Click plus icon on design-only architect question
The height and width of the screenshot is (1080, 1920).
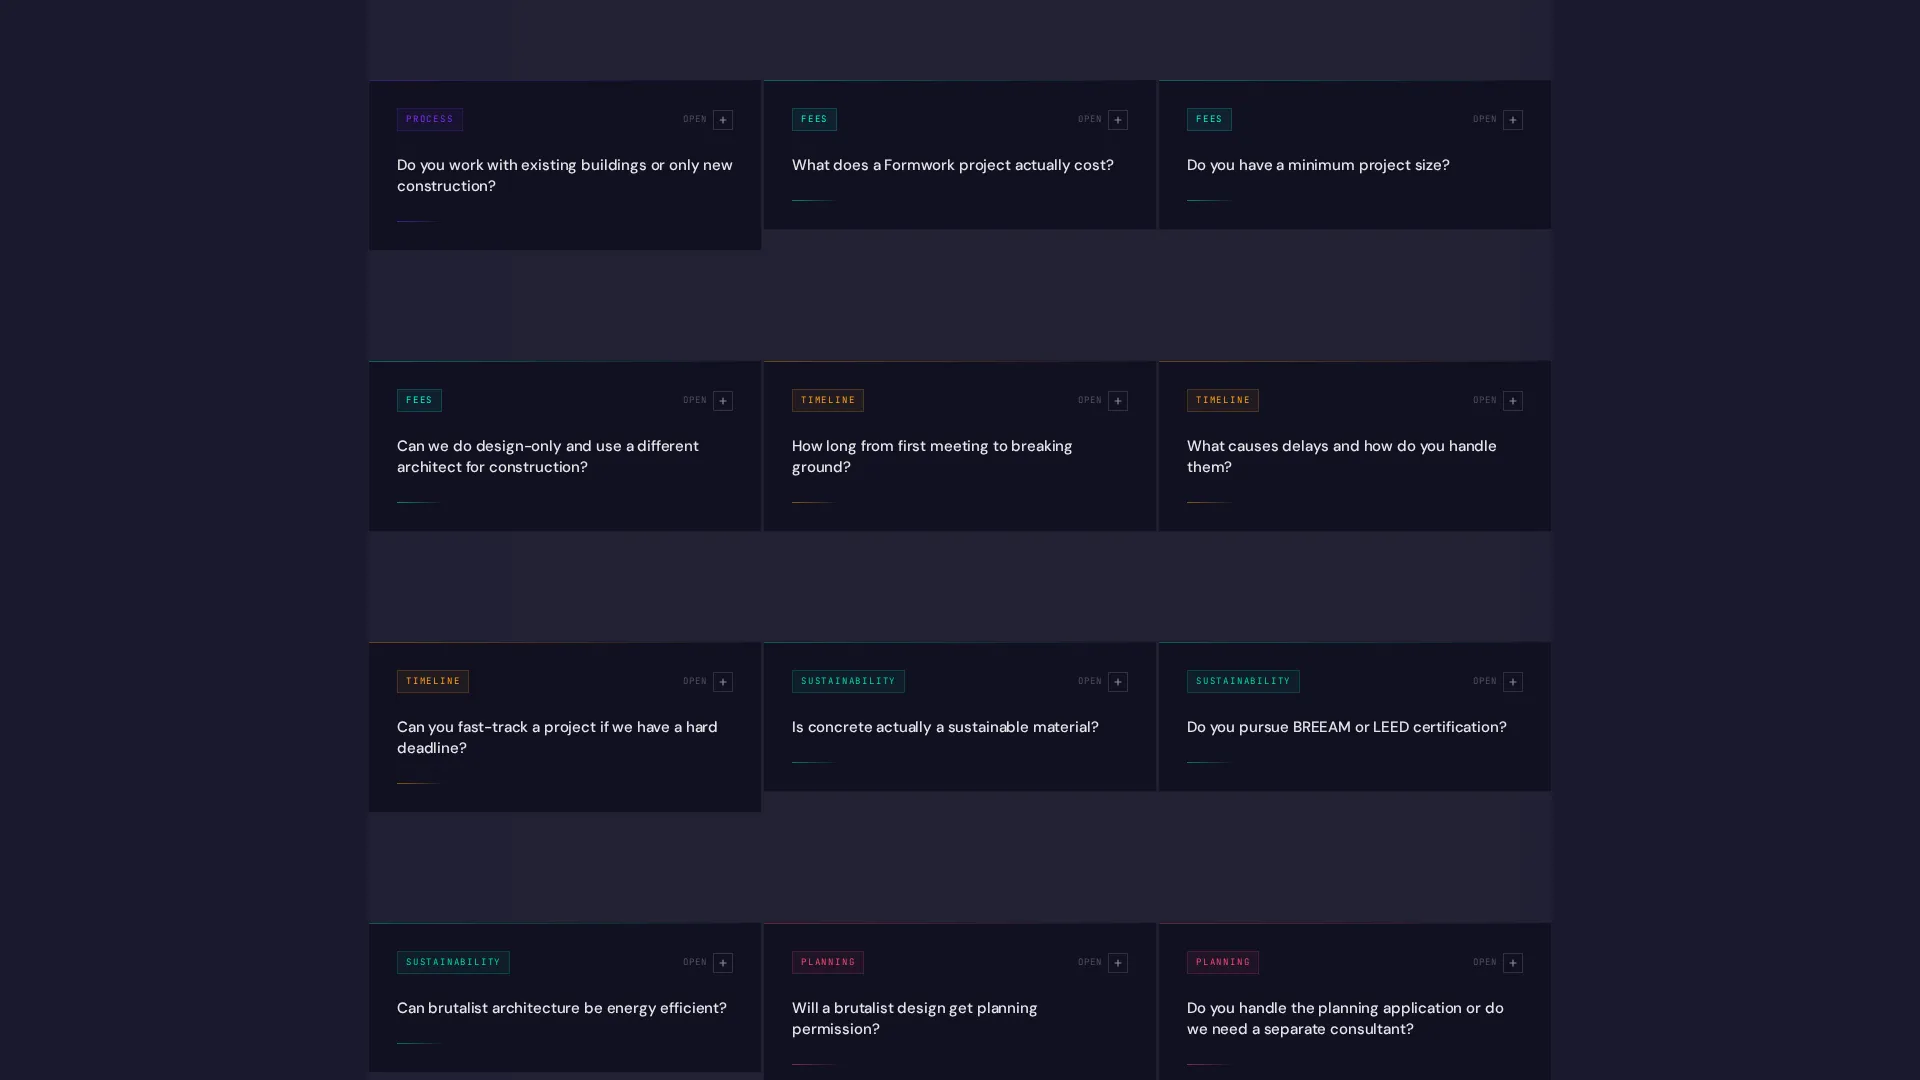click(722, 401)
